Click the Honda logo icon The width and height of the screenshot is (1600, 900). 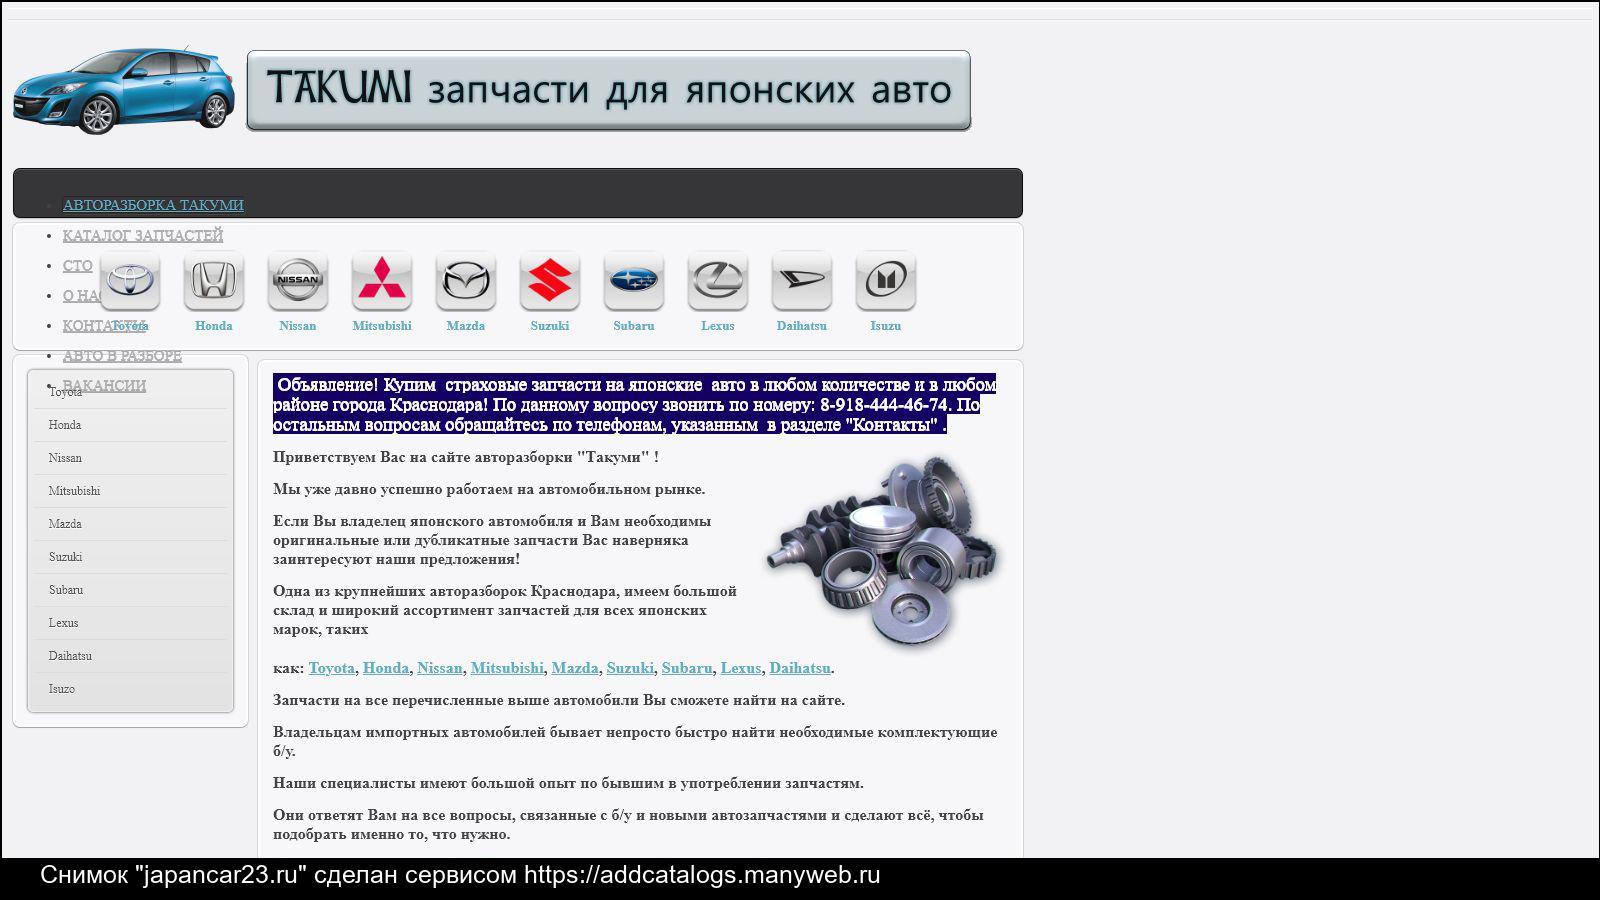[x=214, y=280]
